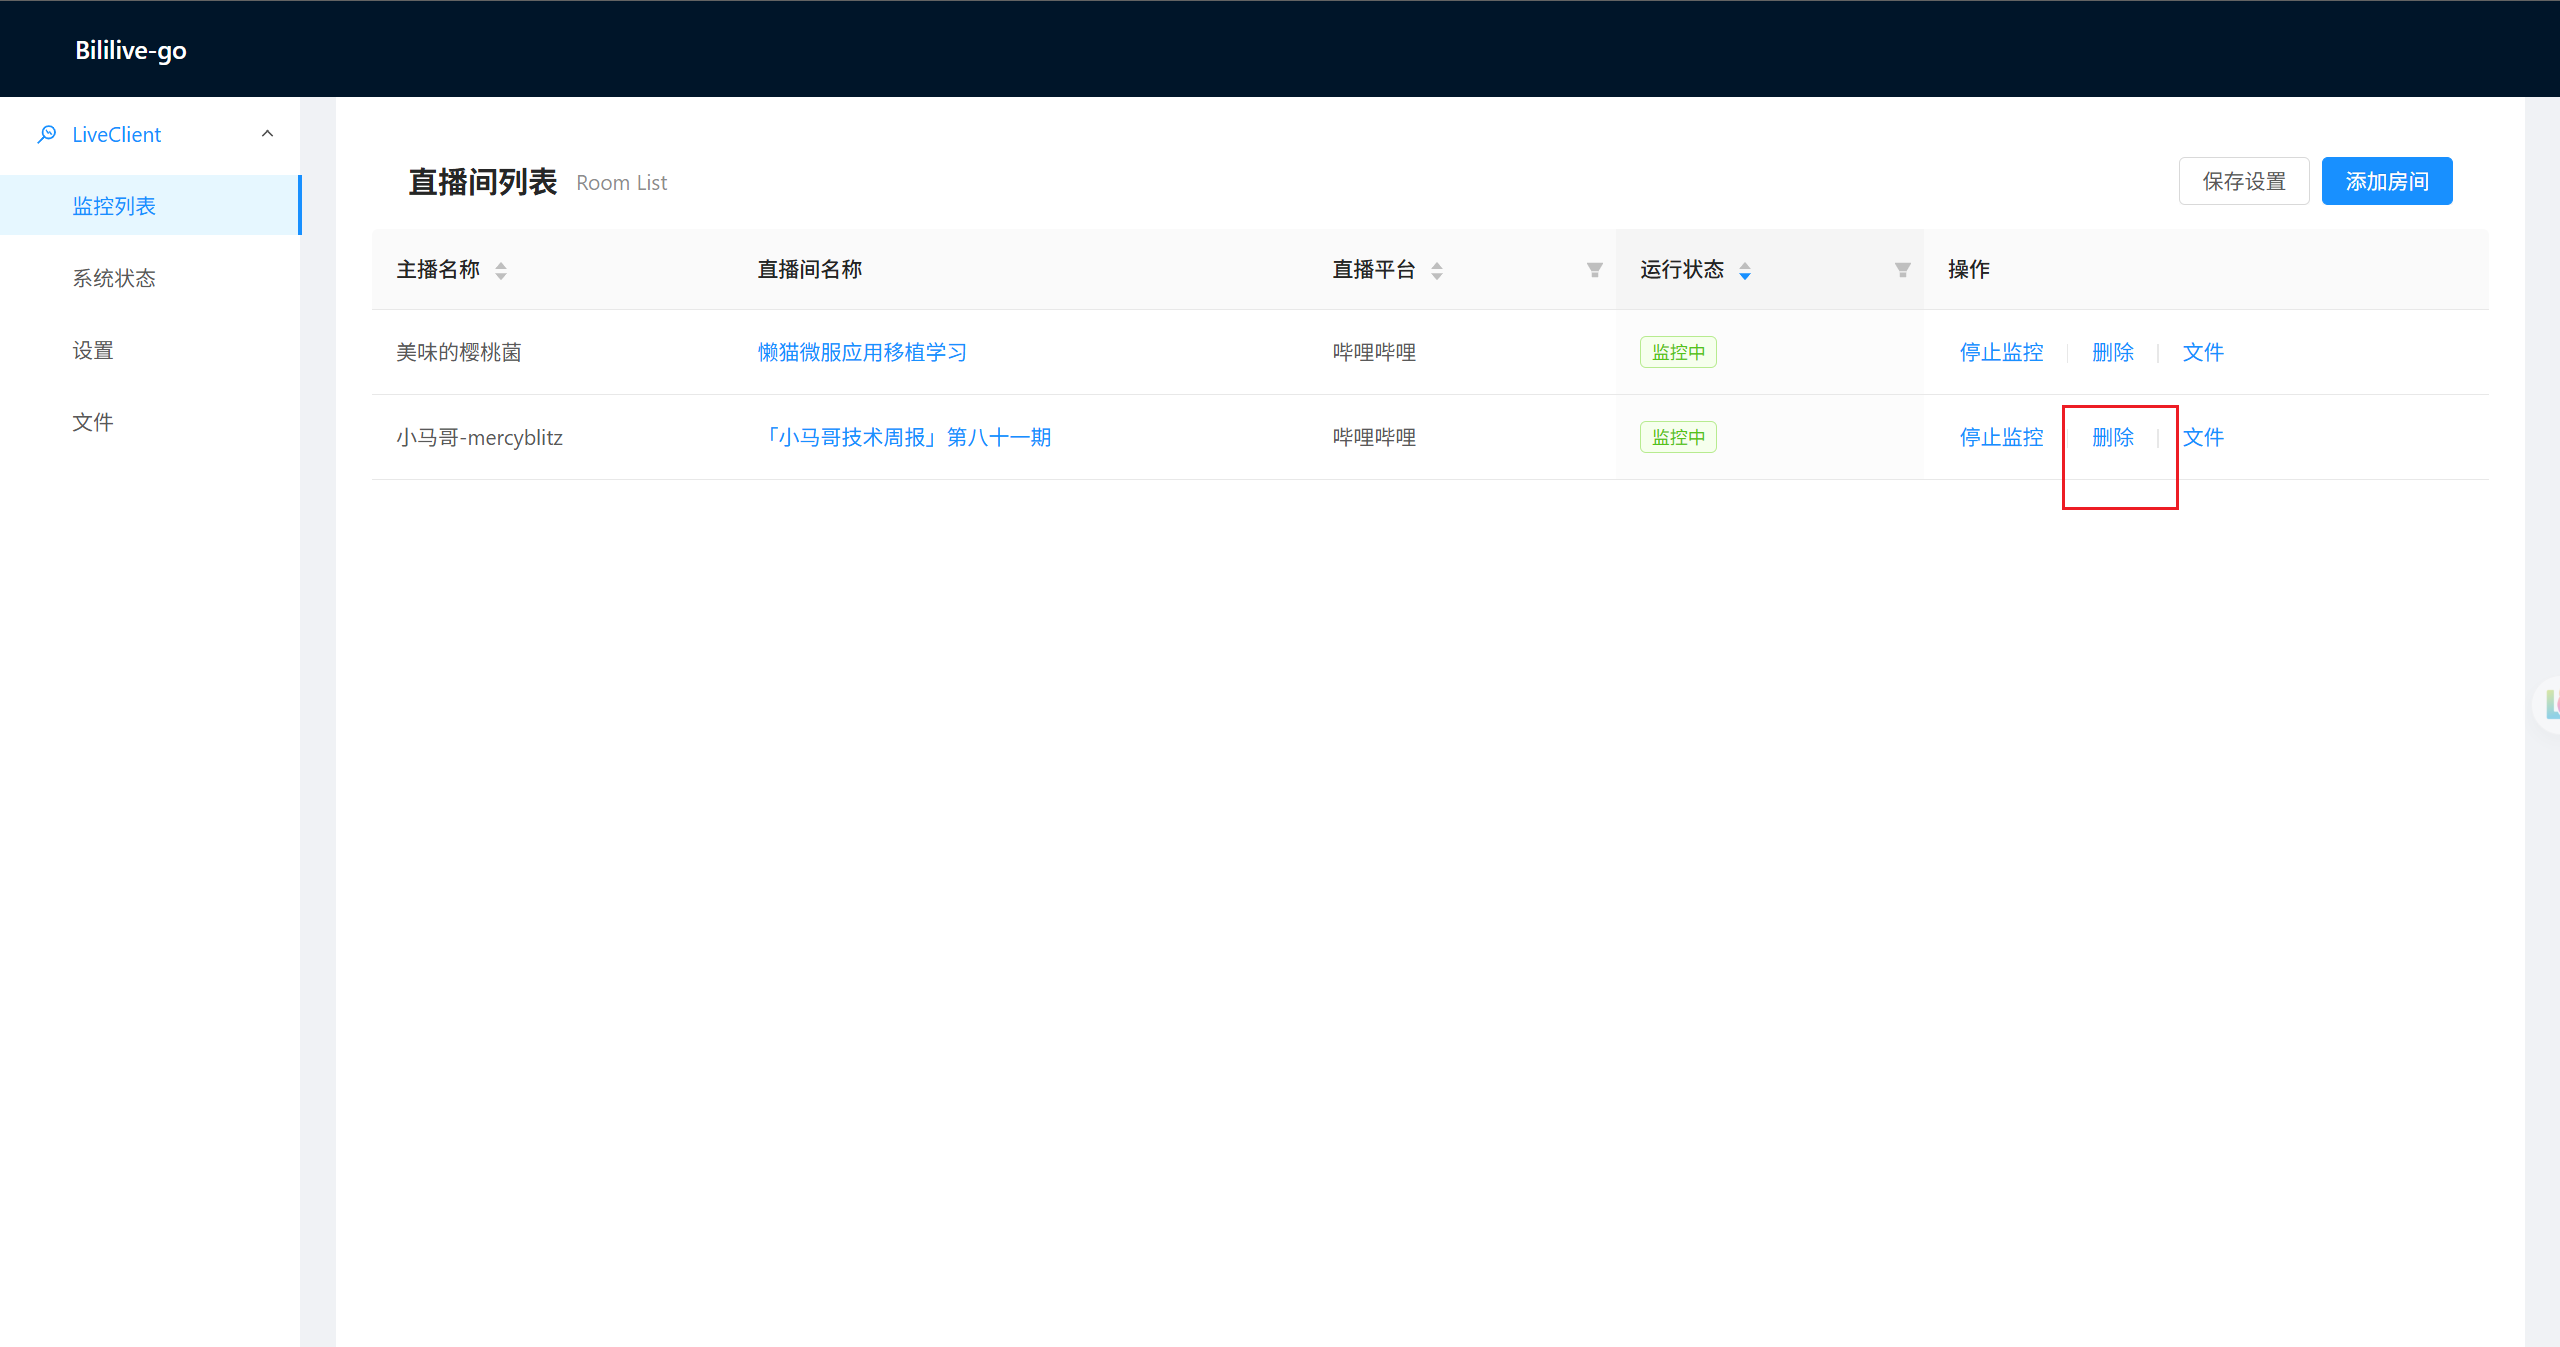Click the Room List subtitle text
The image size is (2560, 1347).
click(x=621, y=183)
